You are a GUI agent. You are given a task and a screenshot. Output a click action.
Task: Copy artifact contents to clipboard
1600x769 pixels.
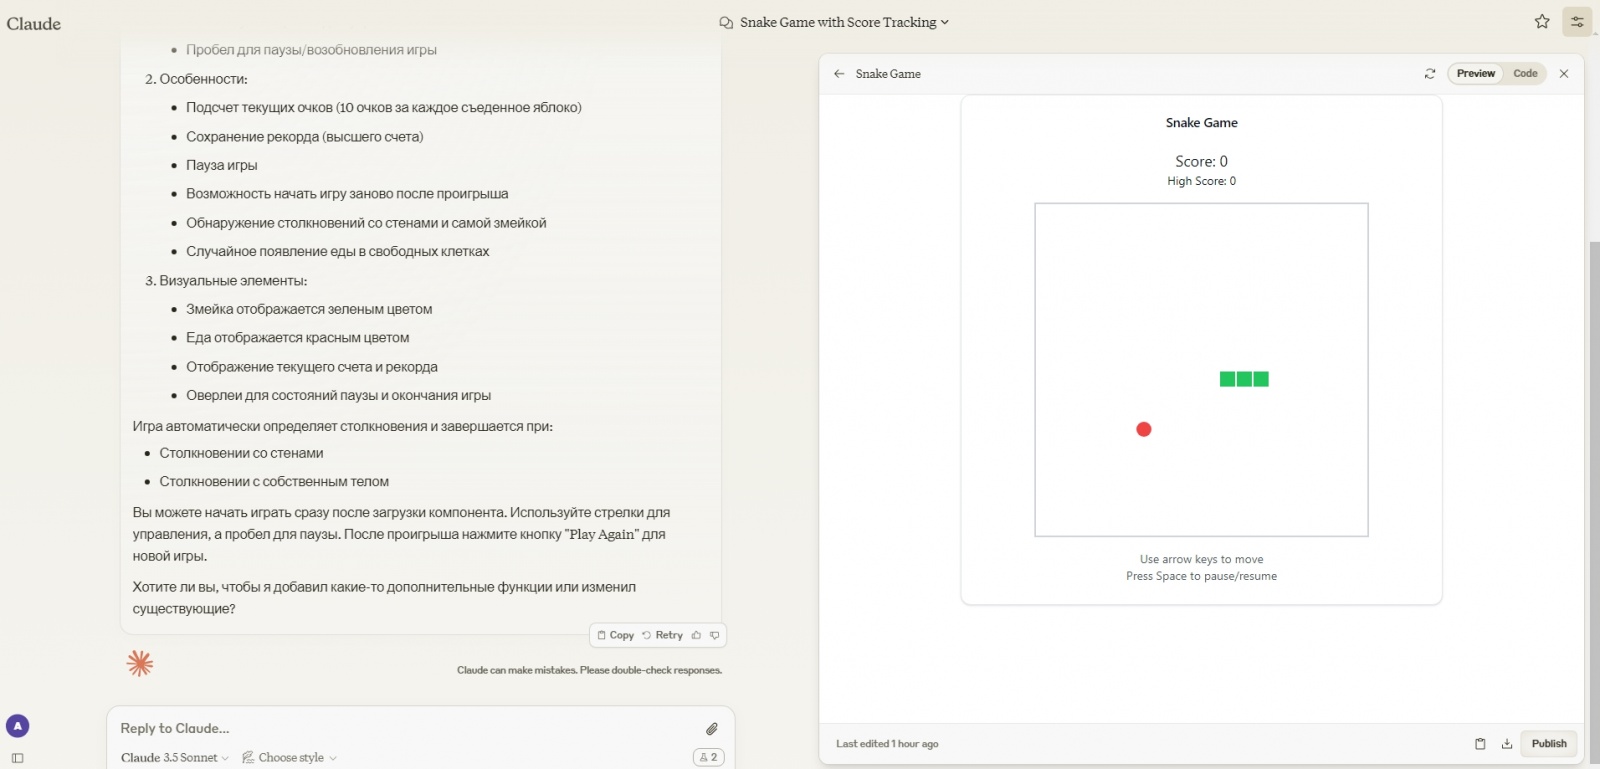pyautogui.click(x=1480, y=744)
